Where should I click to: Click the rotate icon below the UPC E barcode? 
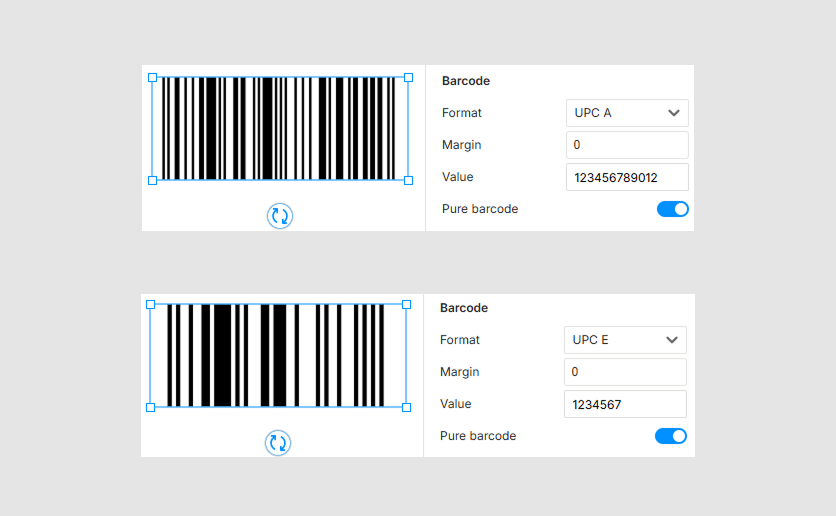coord(278,443)
